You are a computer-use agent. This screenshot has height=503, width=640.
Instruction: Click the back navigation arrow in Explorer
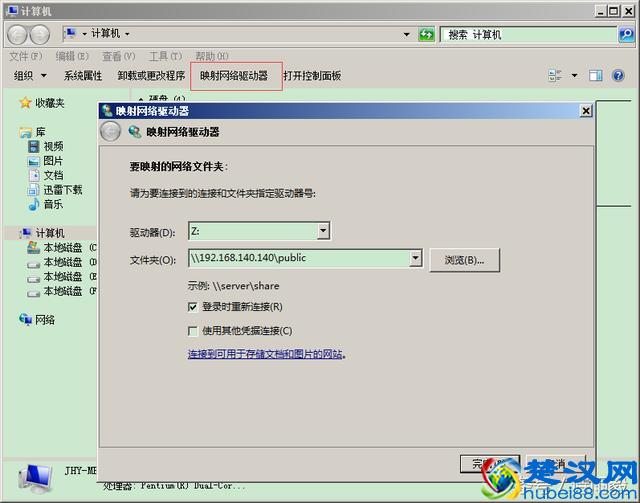(x=17, y=35)
